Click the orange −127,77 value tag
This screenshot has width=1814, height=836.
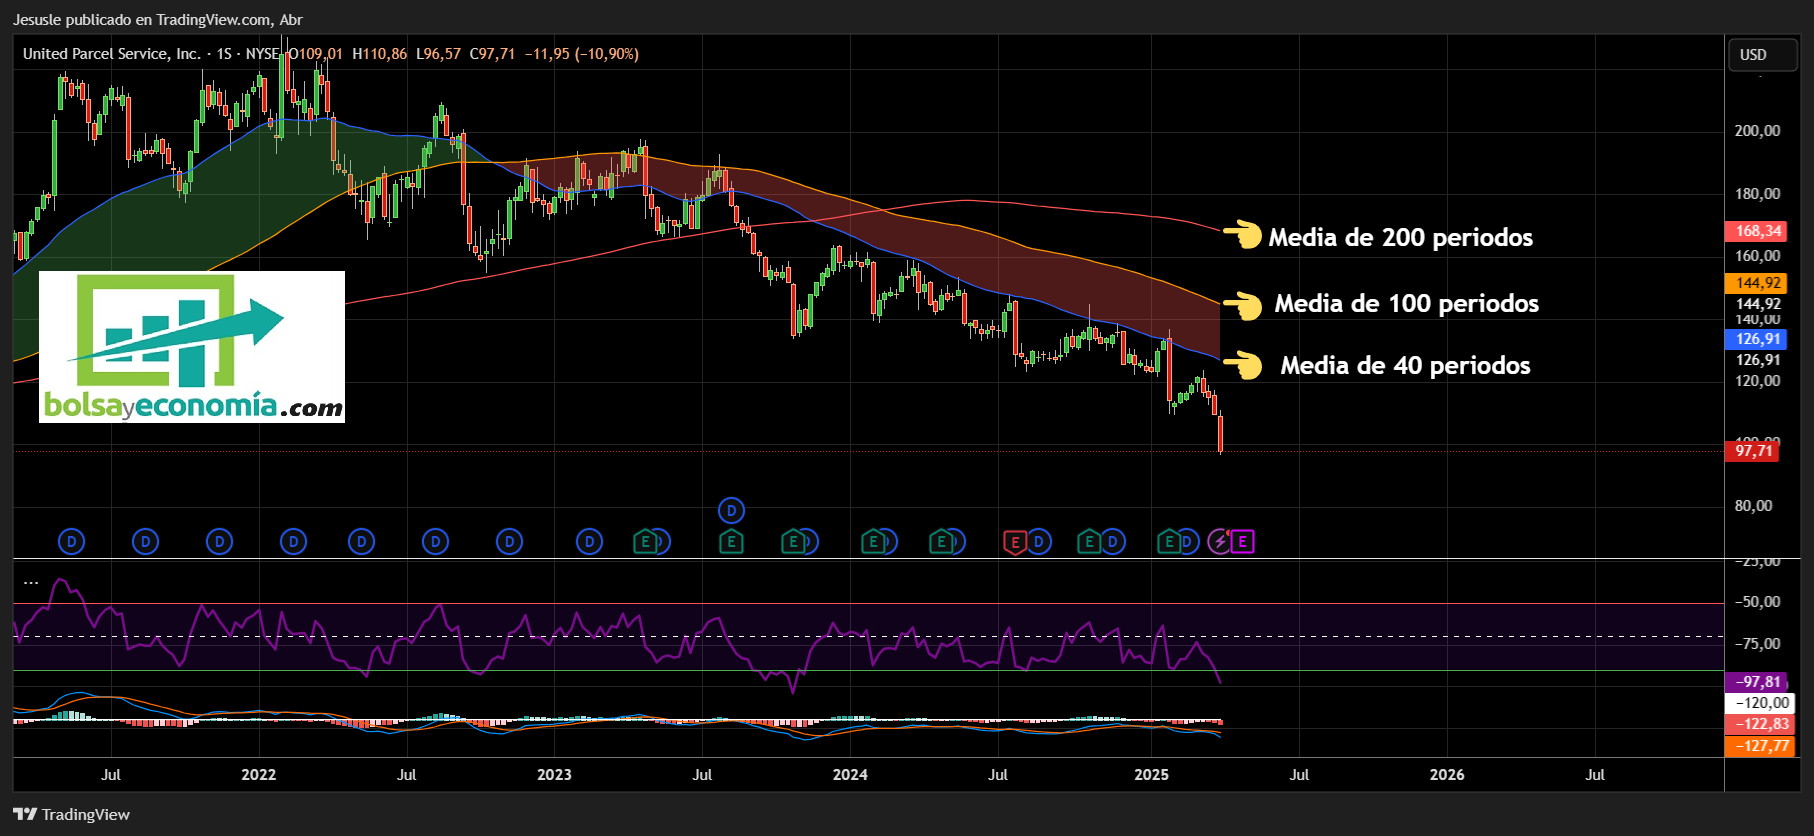tap(1761, 746)
